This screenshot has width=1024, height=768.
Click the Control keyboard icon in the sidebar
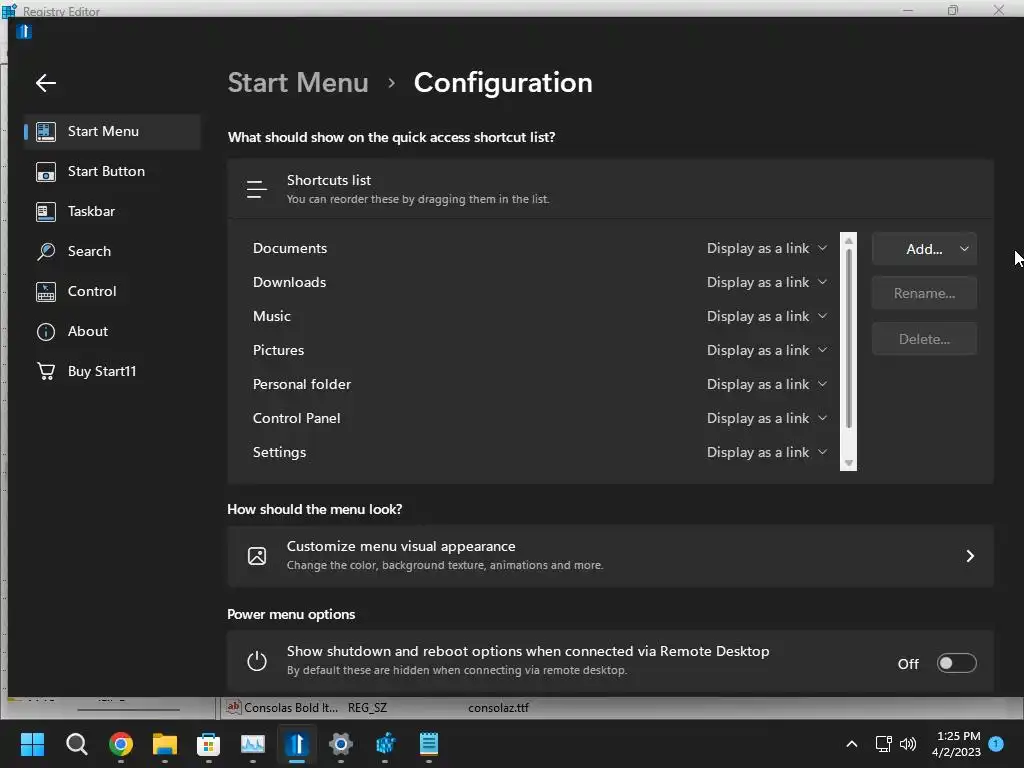[46, 291]
